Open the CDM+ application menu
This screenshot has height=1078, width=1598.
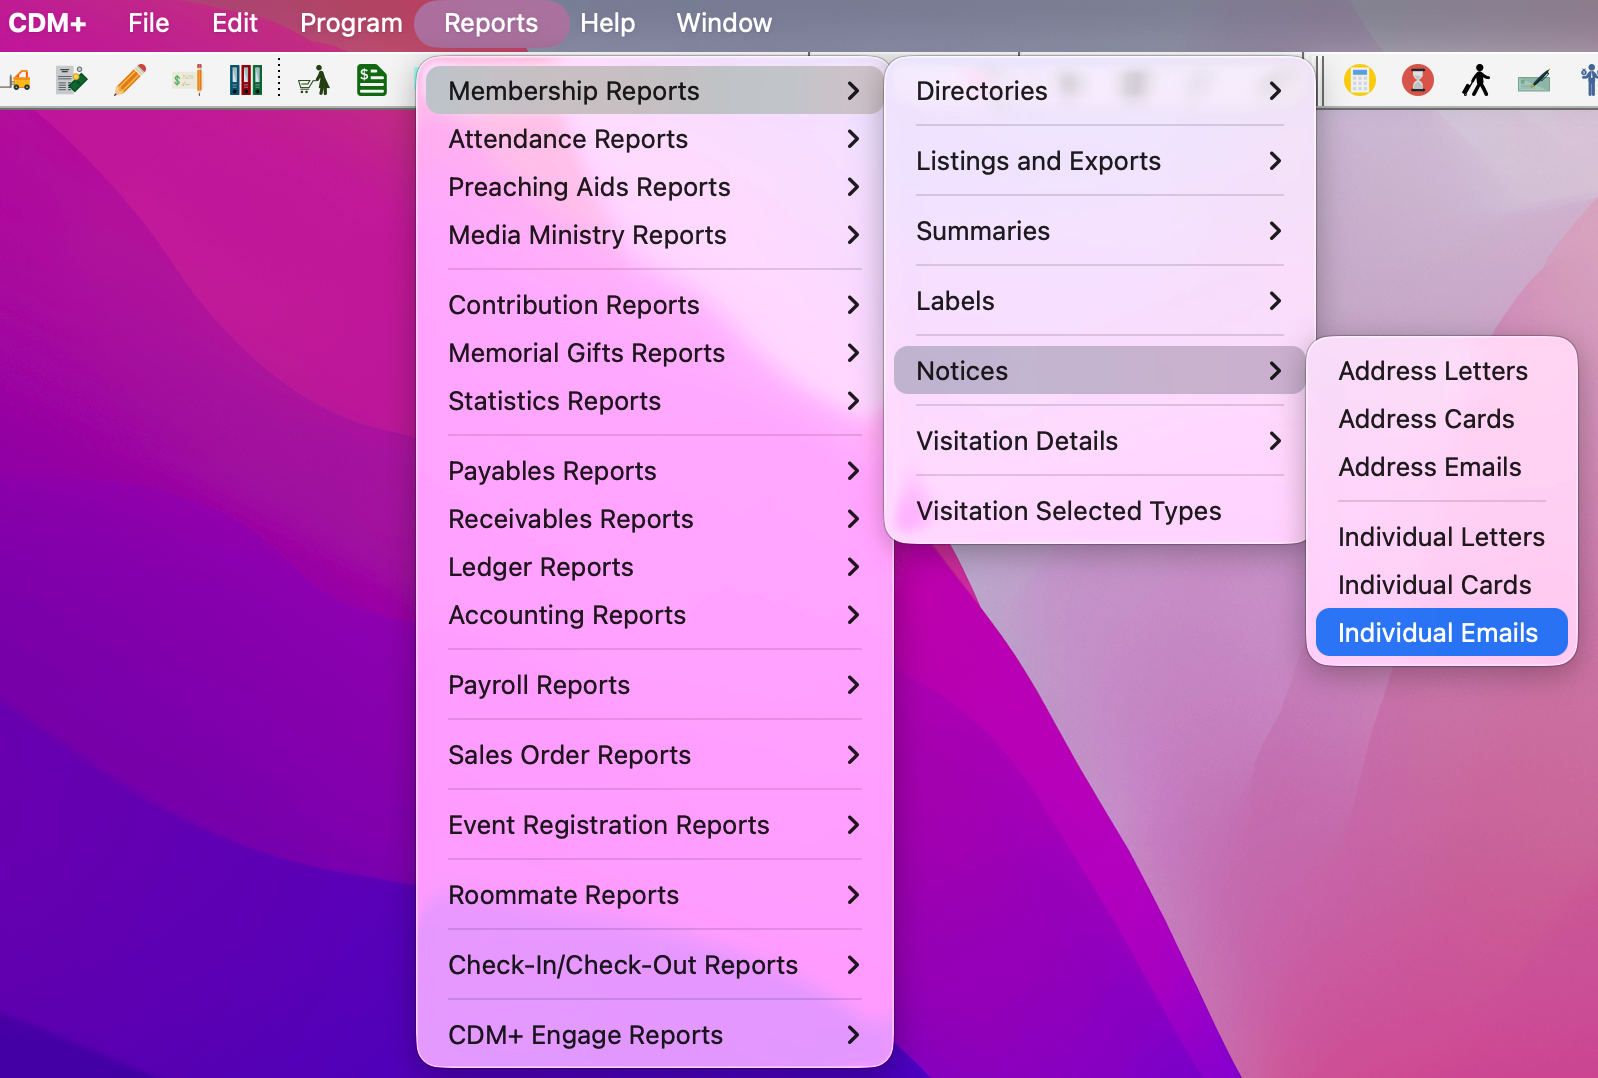(x=47, y=23)
